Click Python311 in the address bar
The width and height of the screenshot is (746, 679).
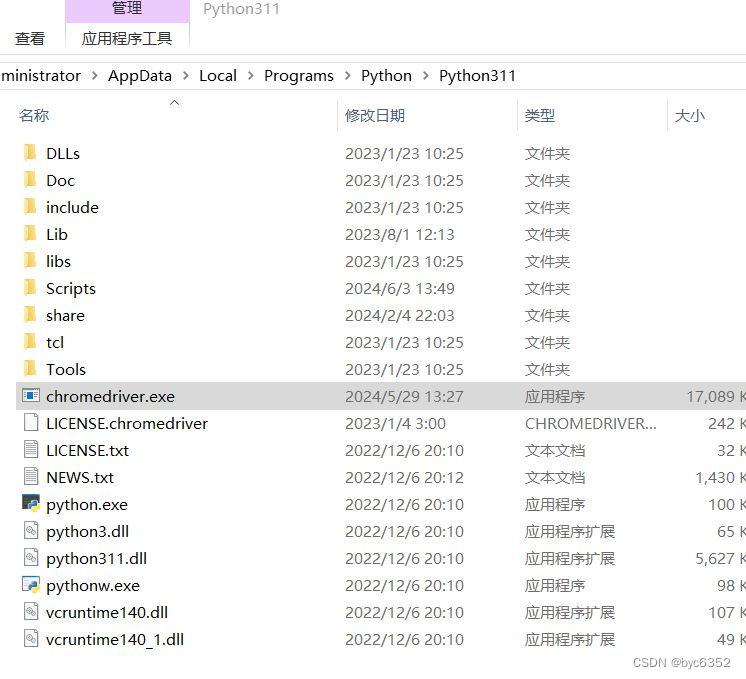tap(477, 76)
